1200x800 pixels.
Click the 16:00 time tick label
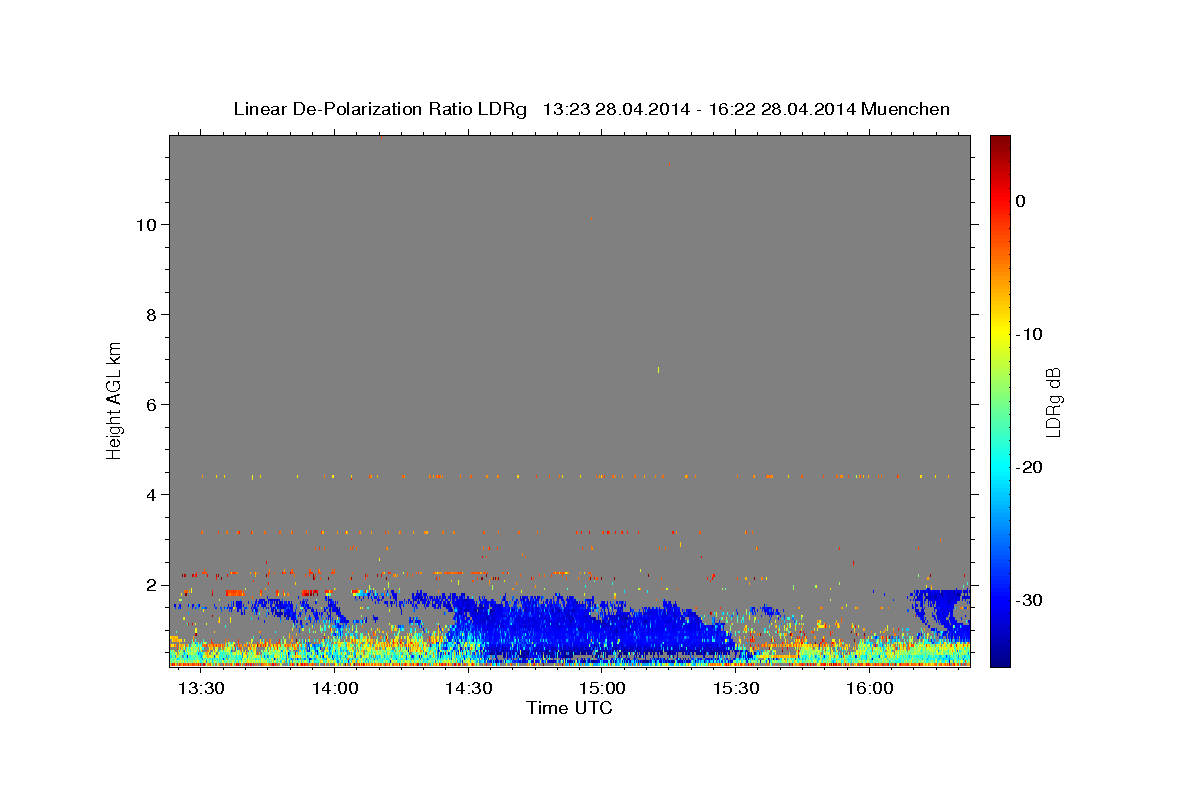[870, 689]
